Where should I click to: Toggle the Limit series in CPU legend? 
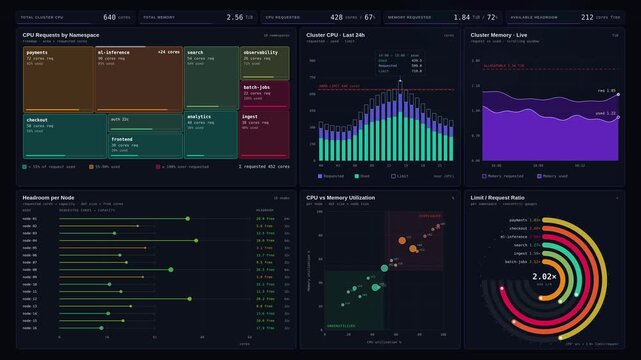click(399, 176)
